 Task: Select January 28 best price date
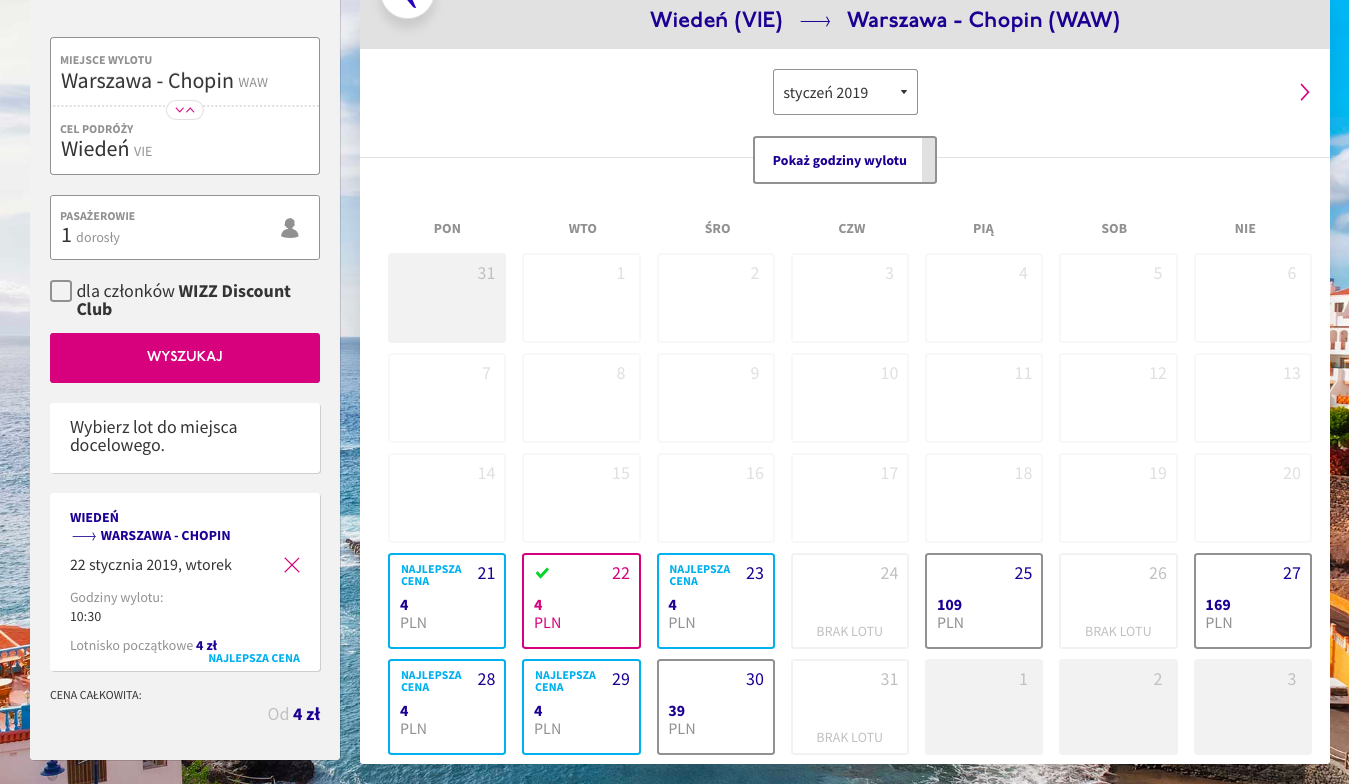(x=447, y=707)
